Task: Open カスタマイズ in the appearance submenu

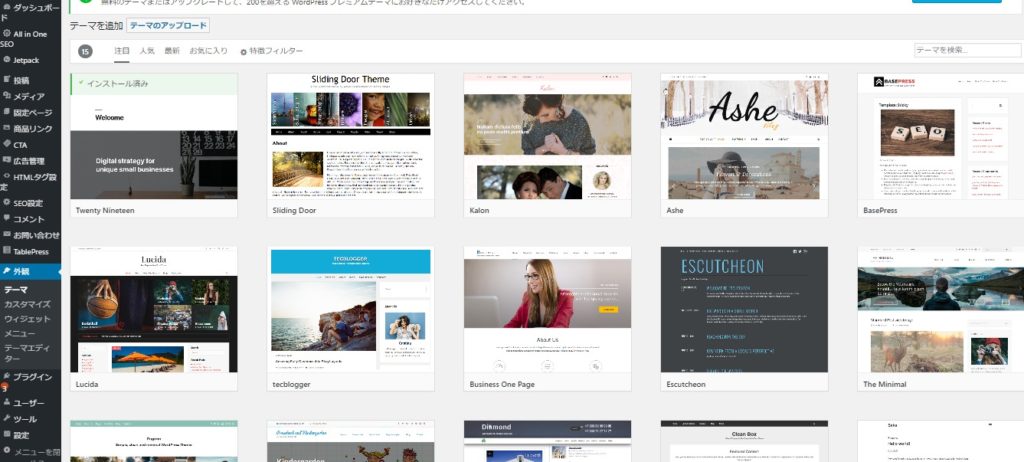Action: click(x=27, y=304)
